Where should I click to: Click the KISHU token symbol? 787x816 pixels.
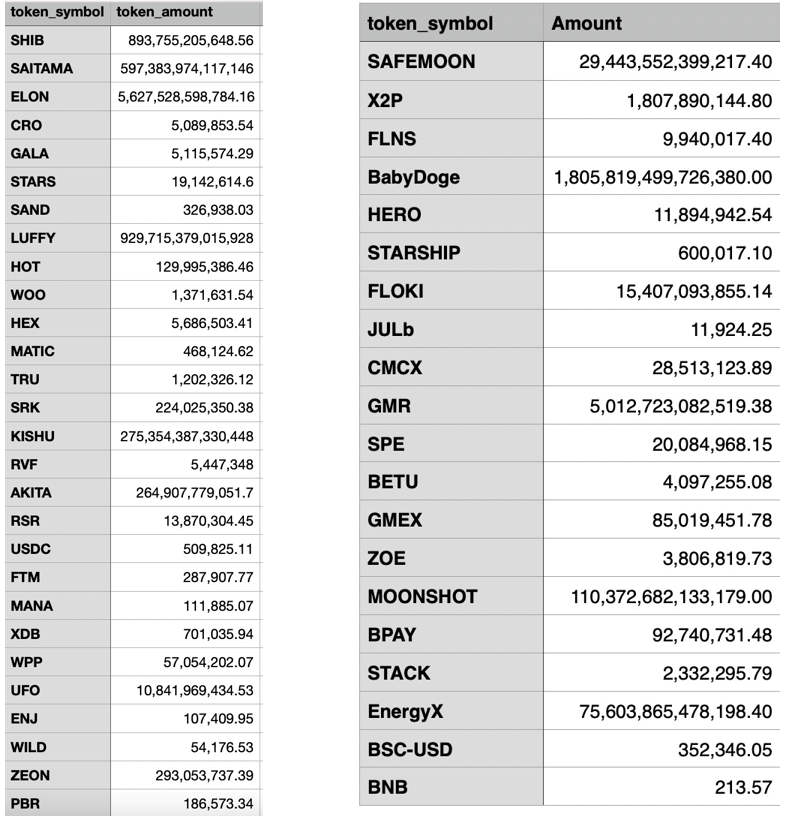click(32, 436)
